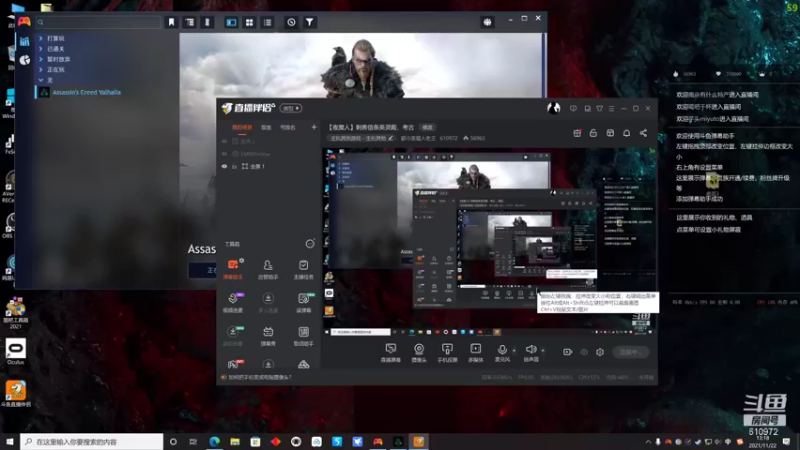The image size is (800, 450).
Task: Show hidden system tray icons chevron
Action: click(x=648, y=442)
